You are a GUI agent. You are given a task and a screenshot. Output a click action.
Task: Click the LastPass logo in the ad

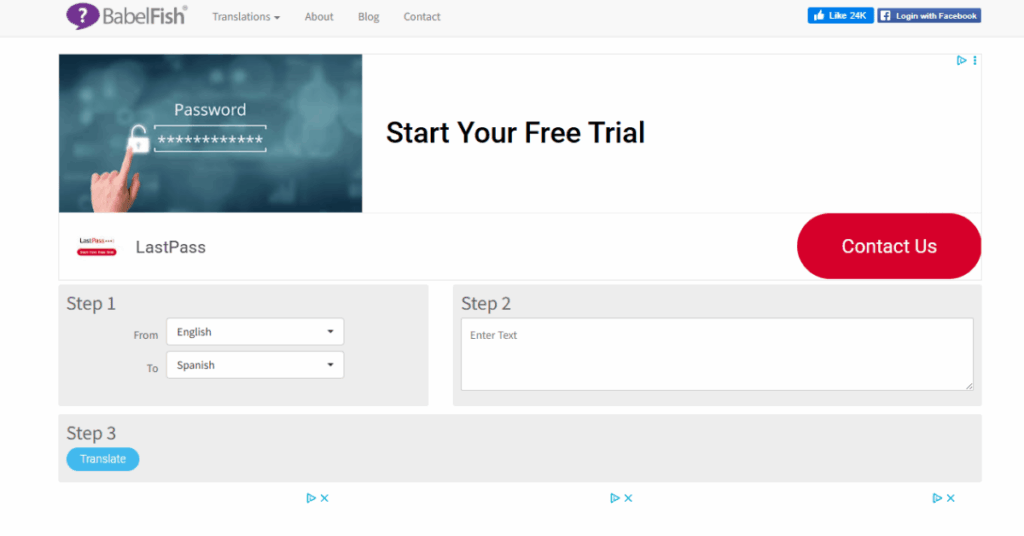click(x=97, y=247)
